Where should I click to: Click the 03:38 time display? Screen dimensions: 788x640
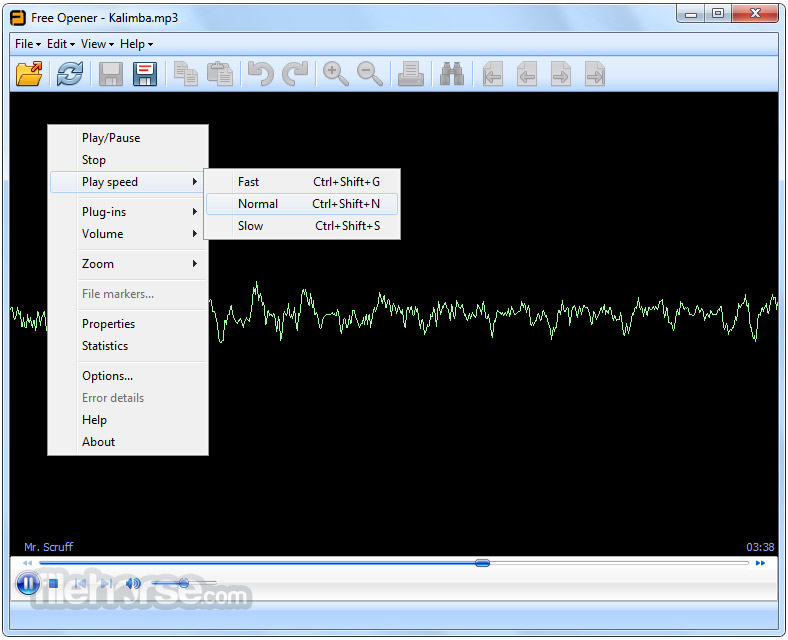point(760,547)
